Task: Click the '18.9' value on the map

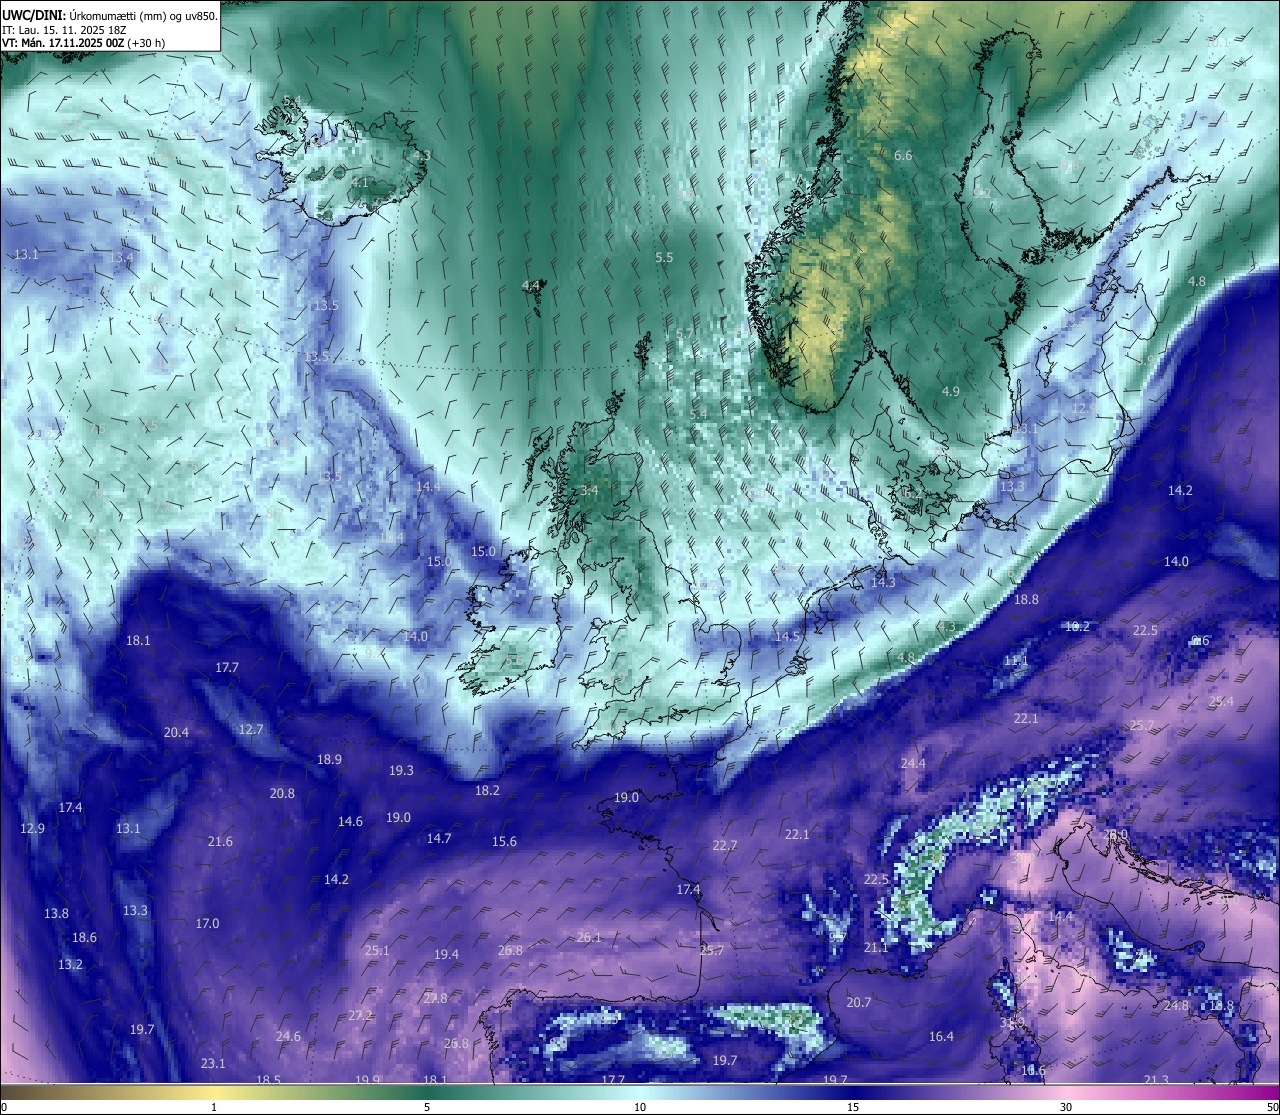Action: click(x=329, y=759)
